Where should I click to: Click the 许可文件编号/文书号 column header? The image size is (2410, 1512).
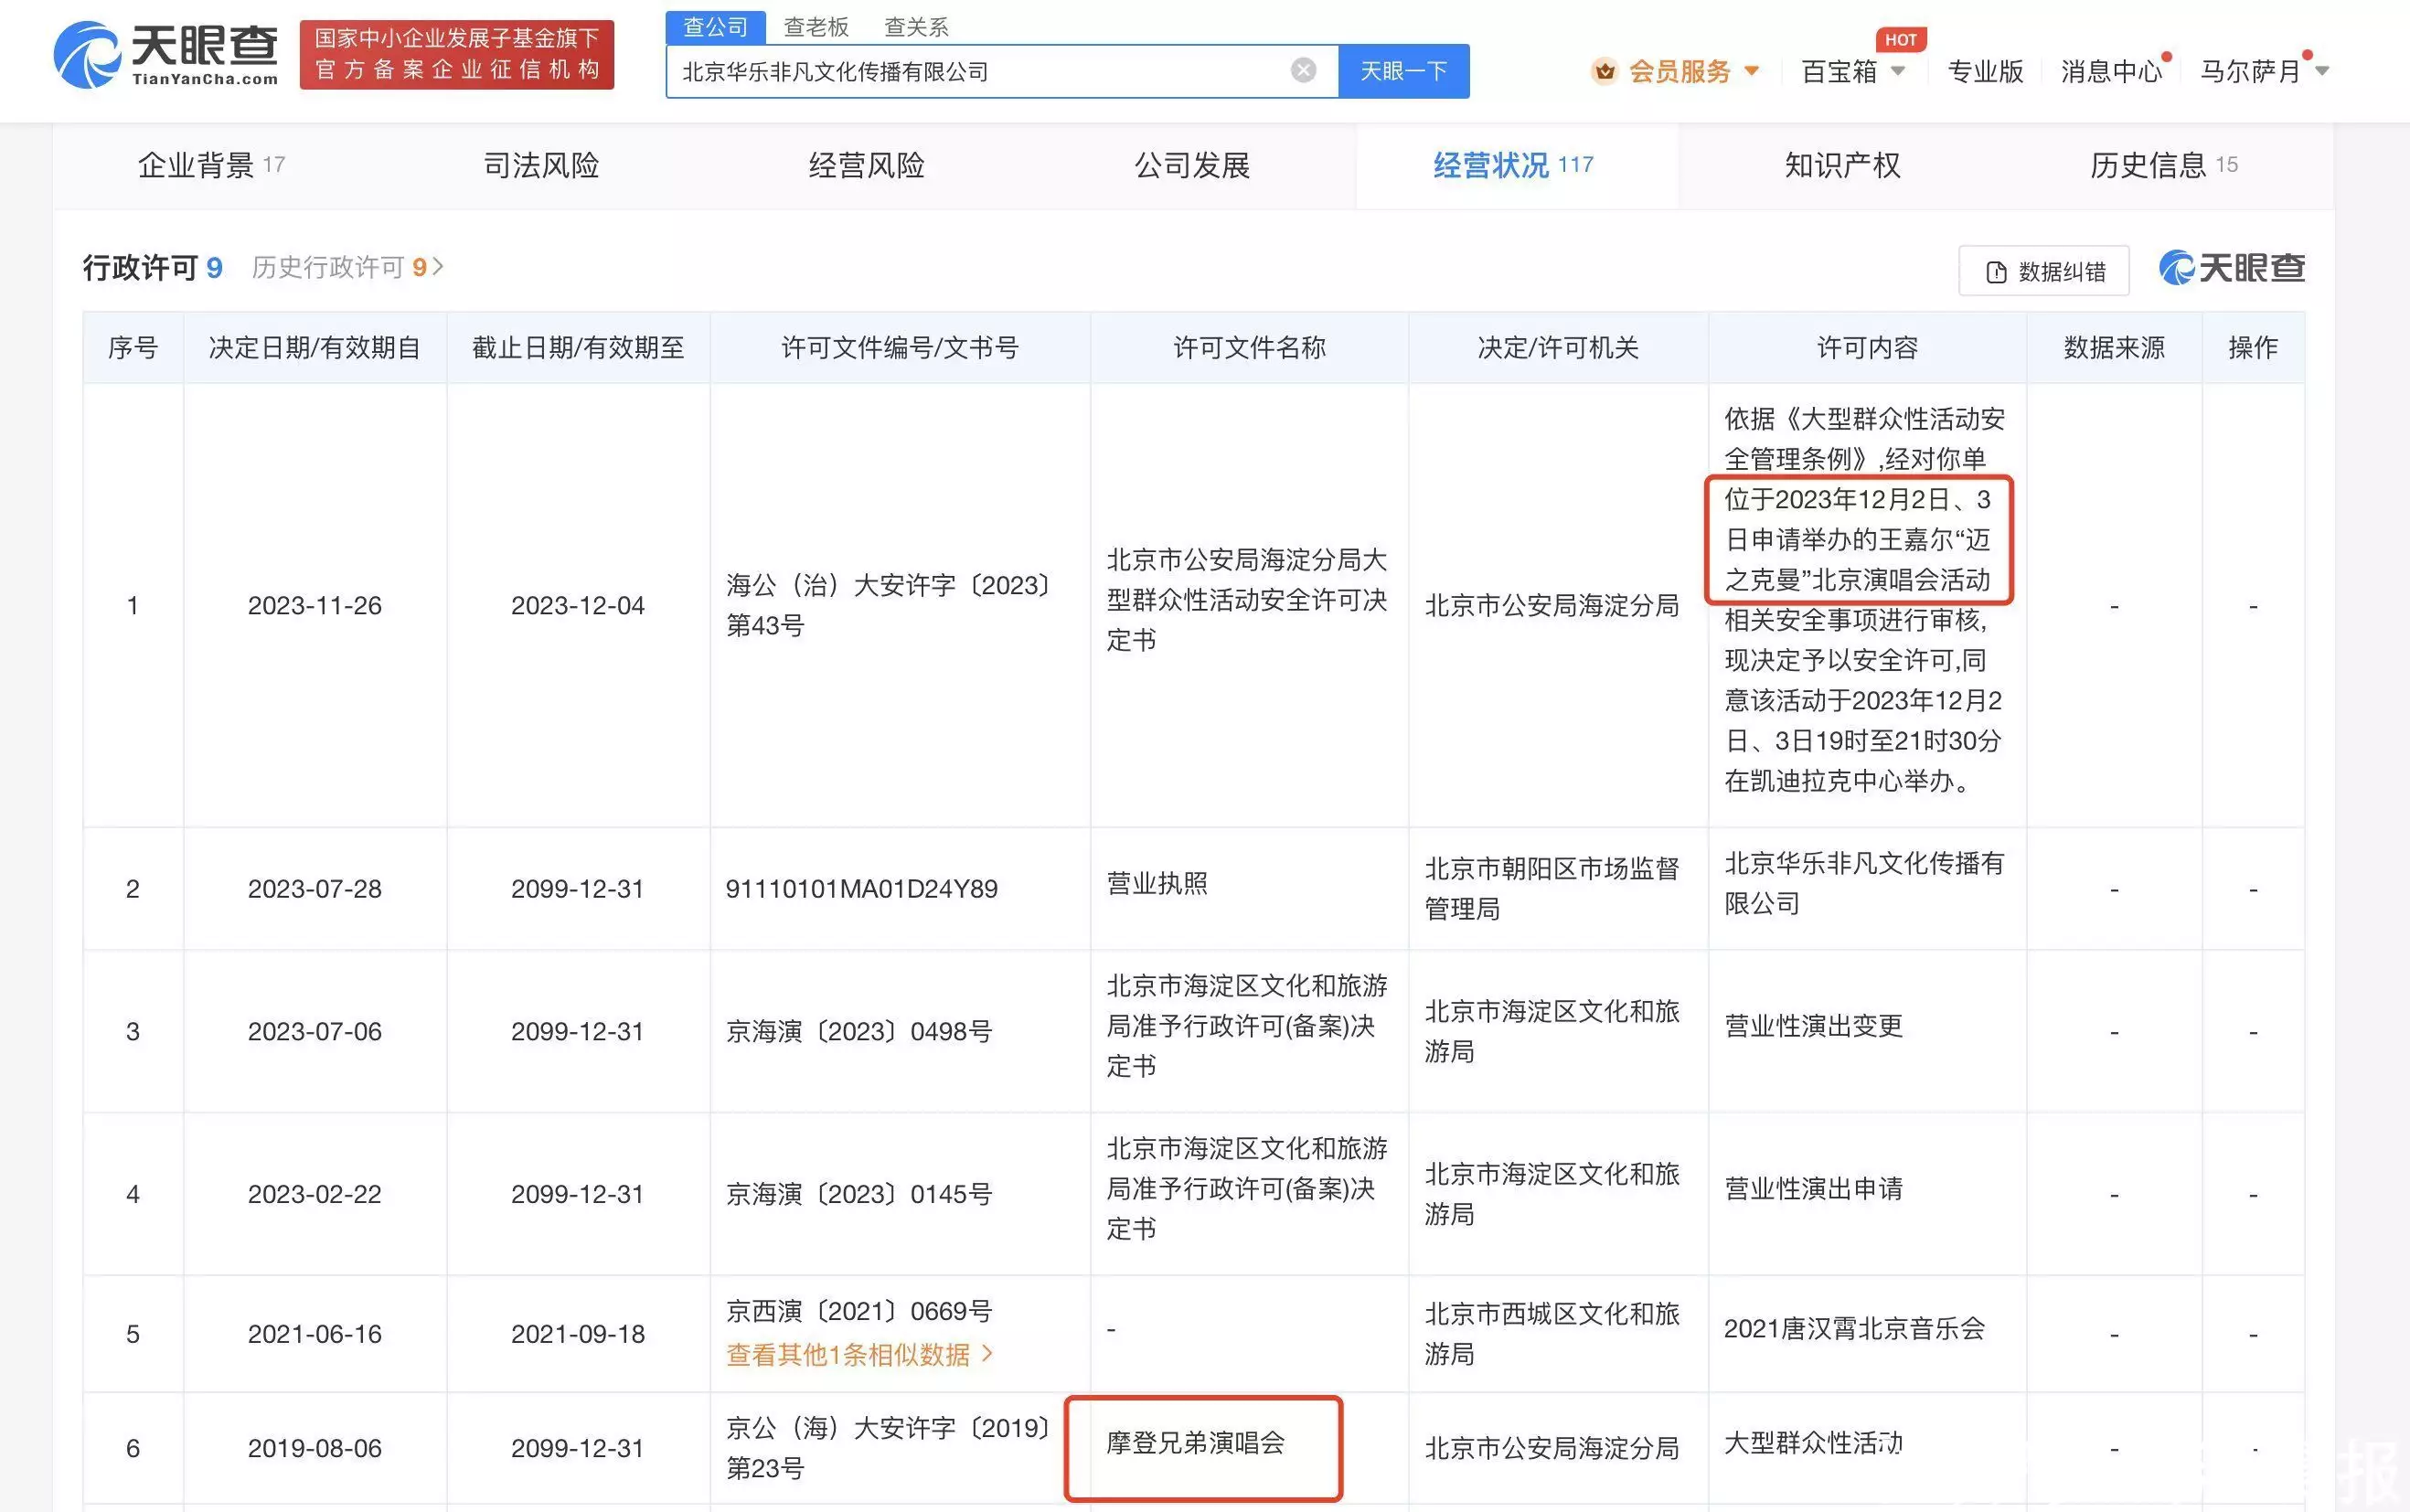[900, 348]
